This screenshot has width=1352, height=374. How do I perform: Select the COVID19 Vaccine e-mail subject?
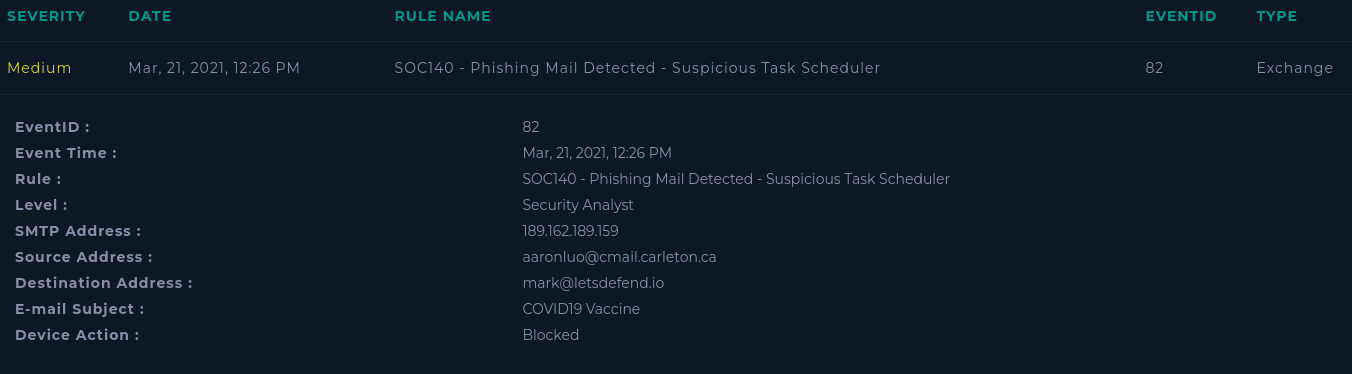(x=581, y=309)
